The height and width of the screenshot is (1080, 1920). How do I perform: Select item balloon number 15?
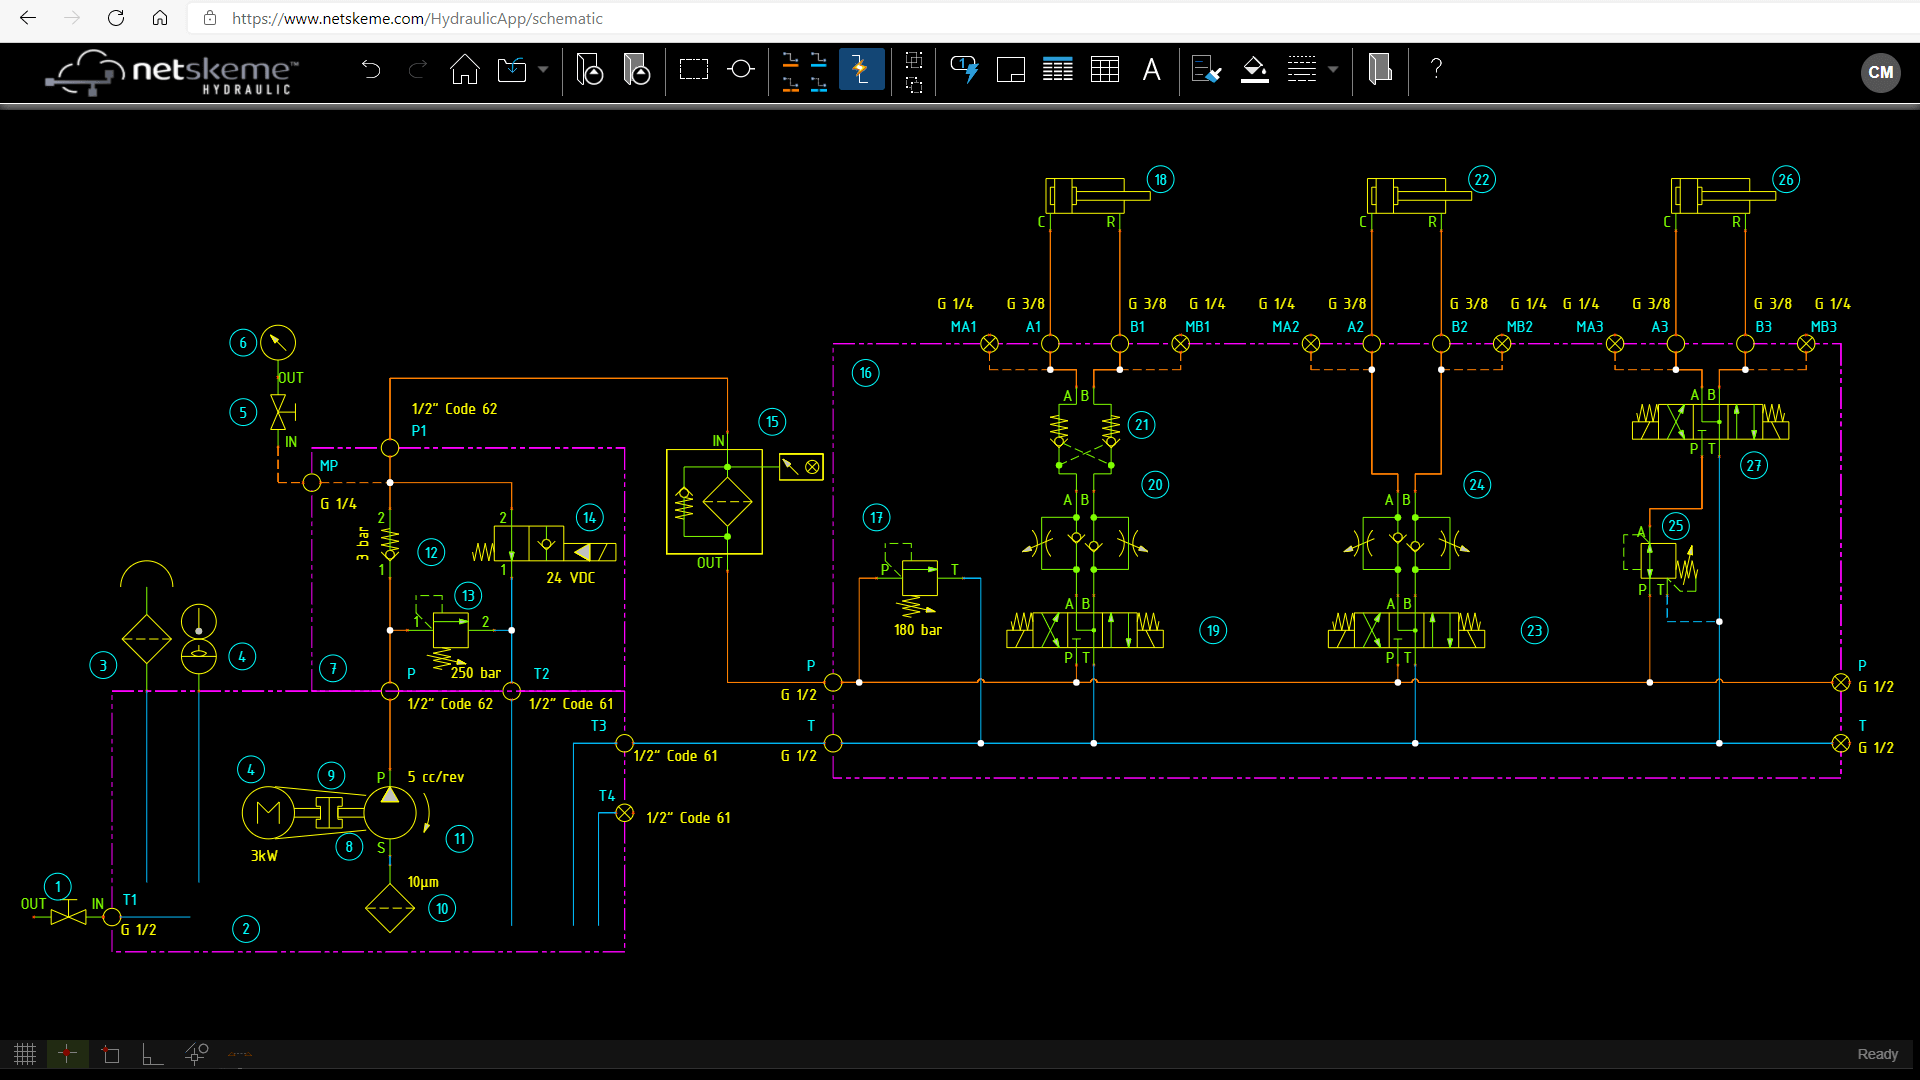(772, 422)
